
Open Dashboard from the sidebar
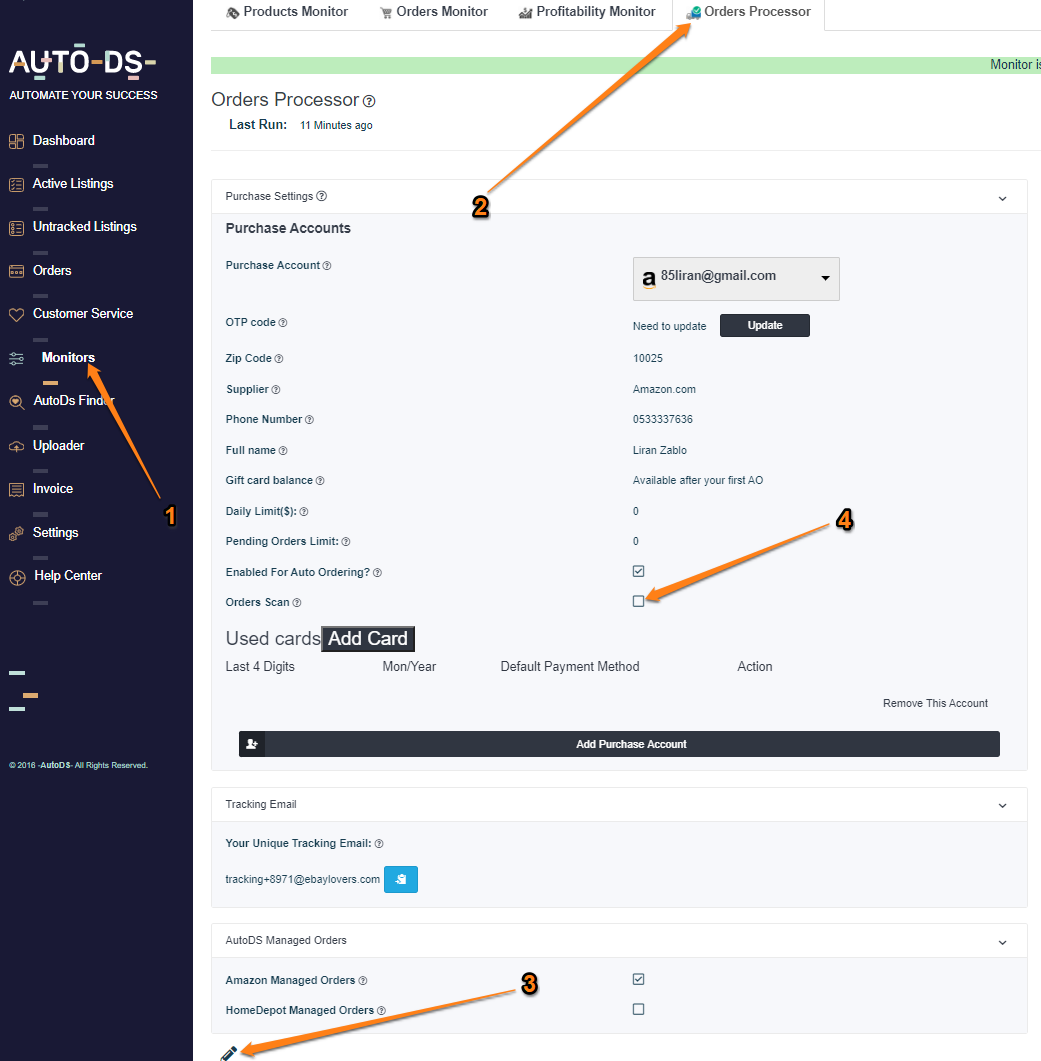click(x=64, y=141)
